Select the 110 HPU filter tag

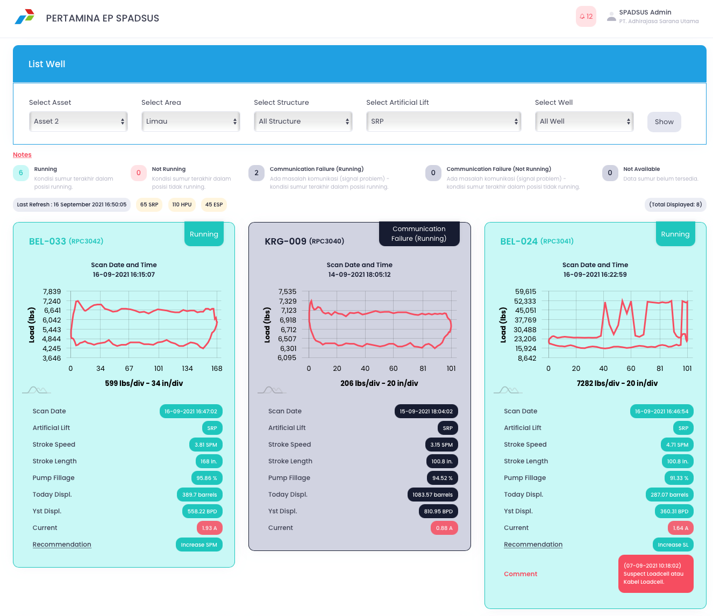pyautogui.click(x=181, y=205)
